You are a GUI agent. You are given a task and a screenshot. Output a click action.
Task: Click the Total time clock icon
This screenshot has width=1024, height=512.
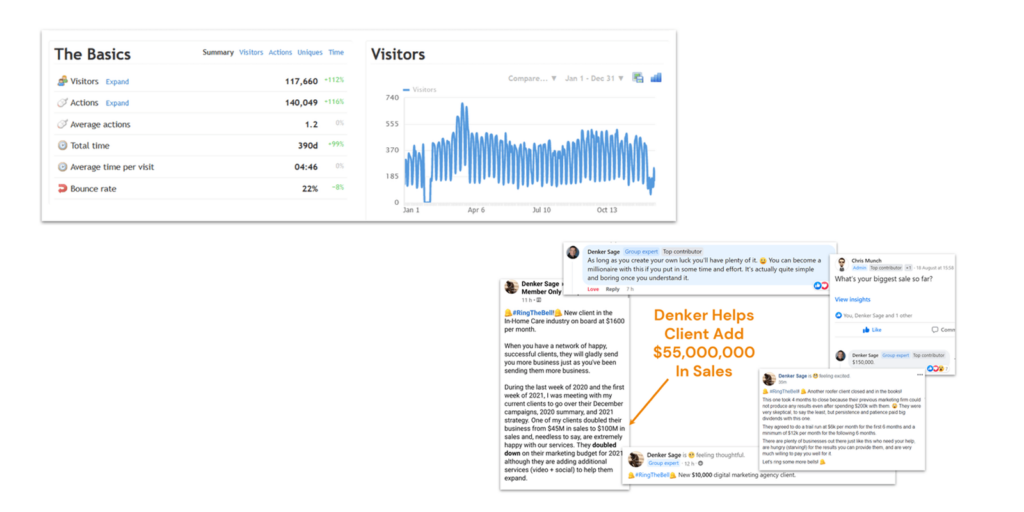[63, 146]
